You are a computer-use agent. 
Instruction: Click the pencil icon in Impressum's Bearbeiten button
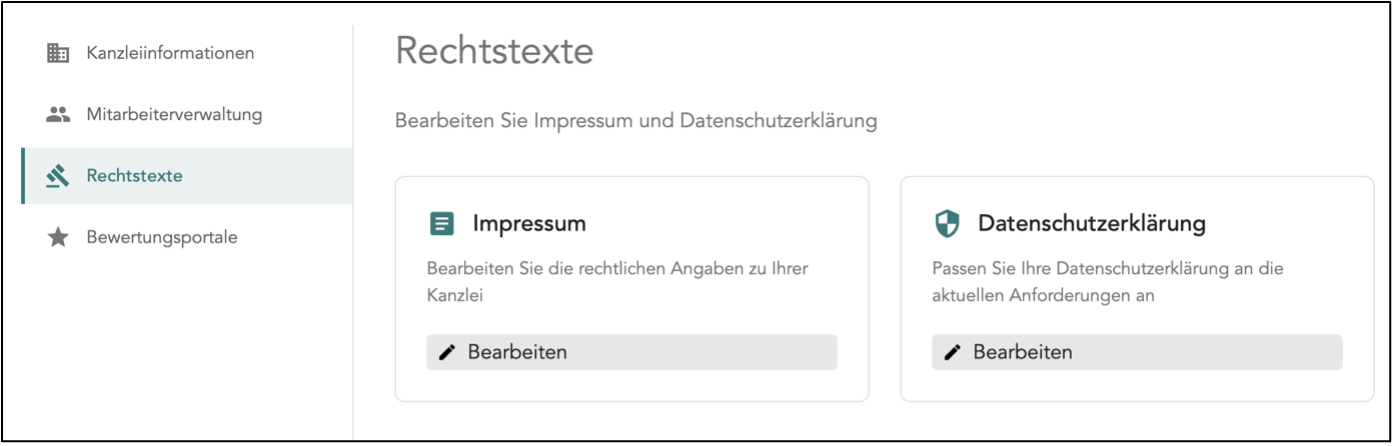(x=447, y=352)
